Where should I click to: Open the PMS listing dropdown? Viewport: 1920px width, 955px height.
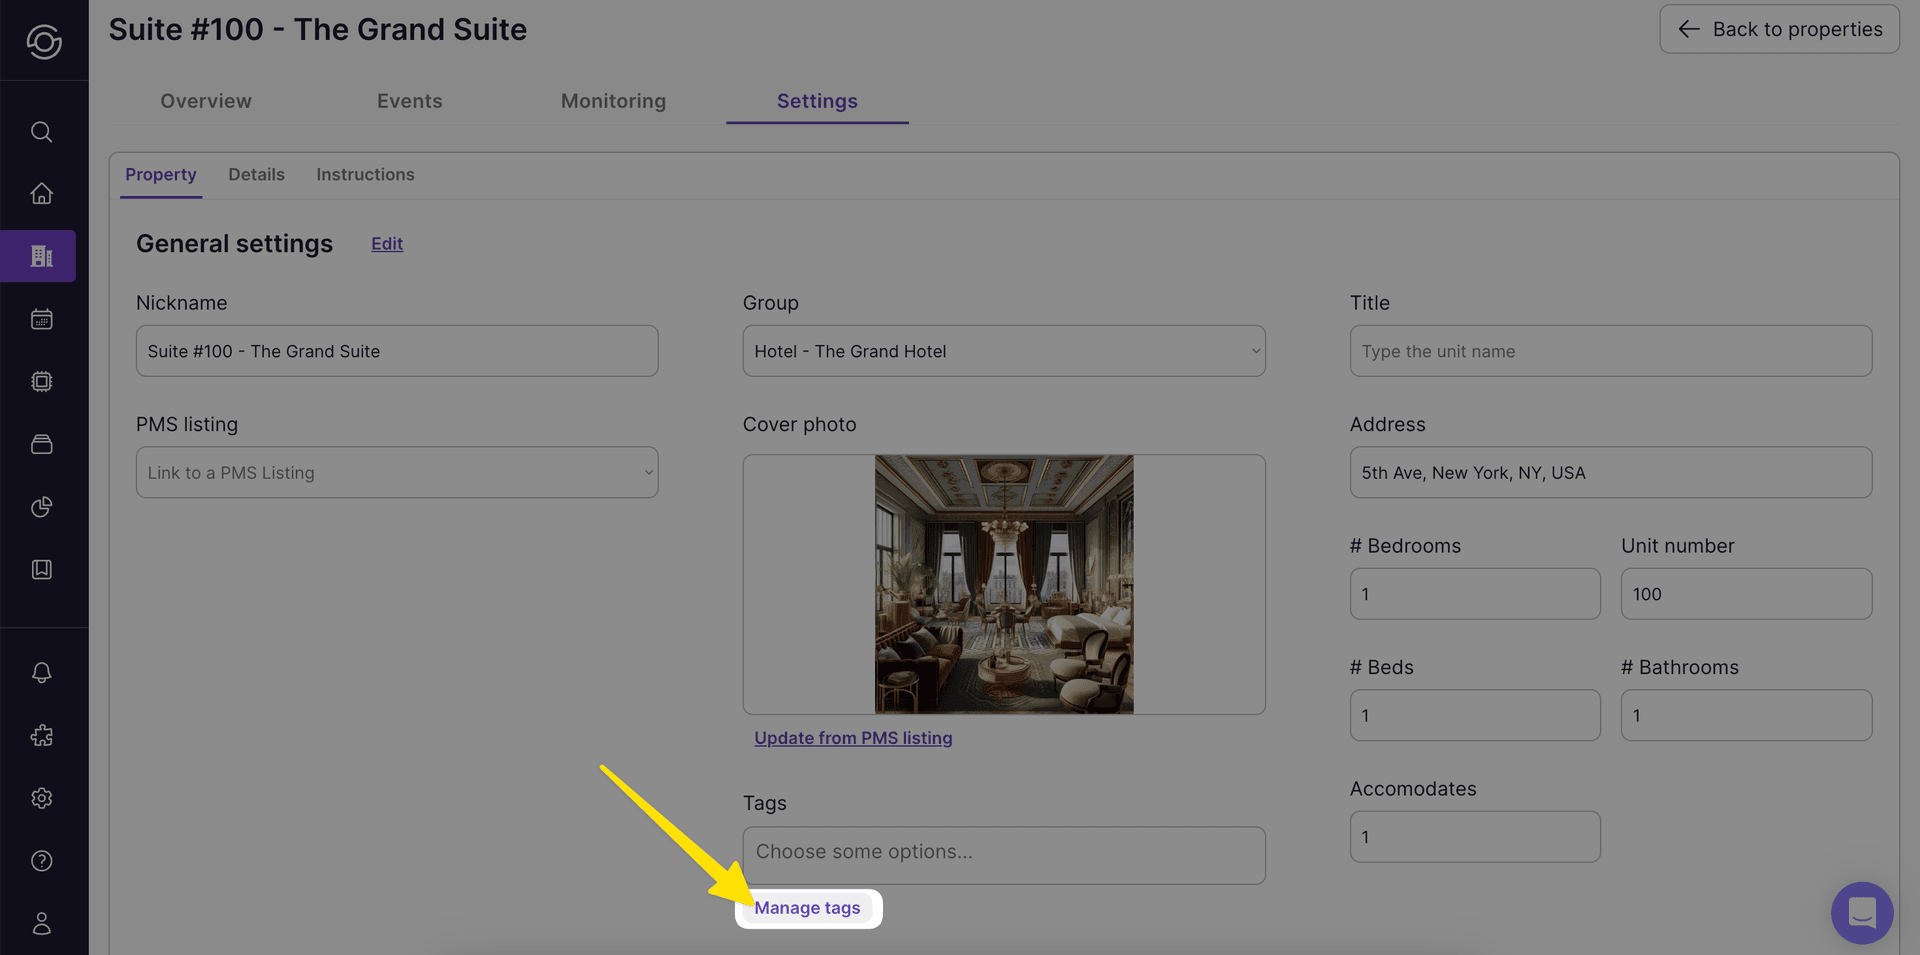pos(396,472)
